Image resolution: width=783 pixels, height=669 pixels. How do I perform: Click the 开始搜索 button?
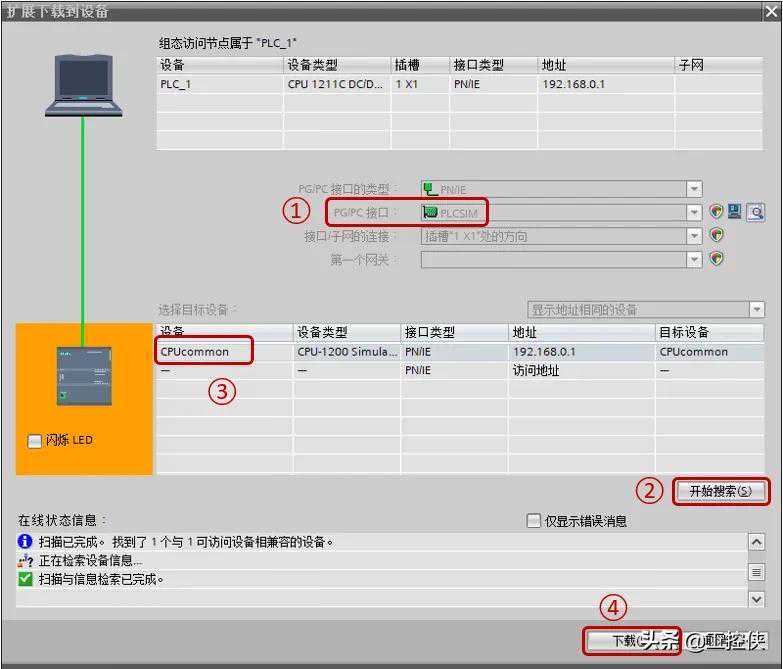[x=721, y=491]
